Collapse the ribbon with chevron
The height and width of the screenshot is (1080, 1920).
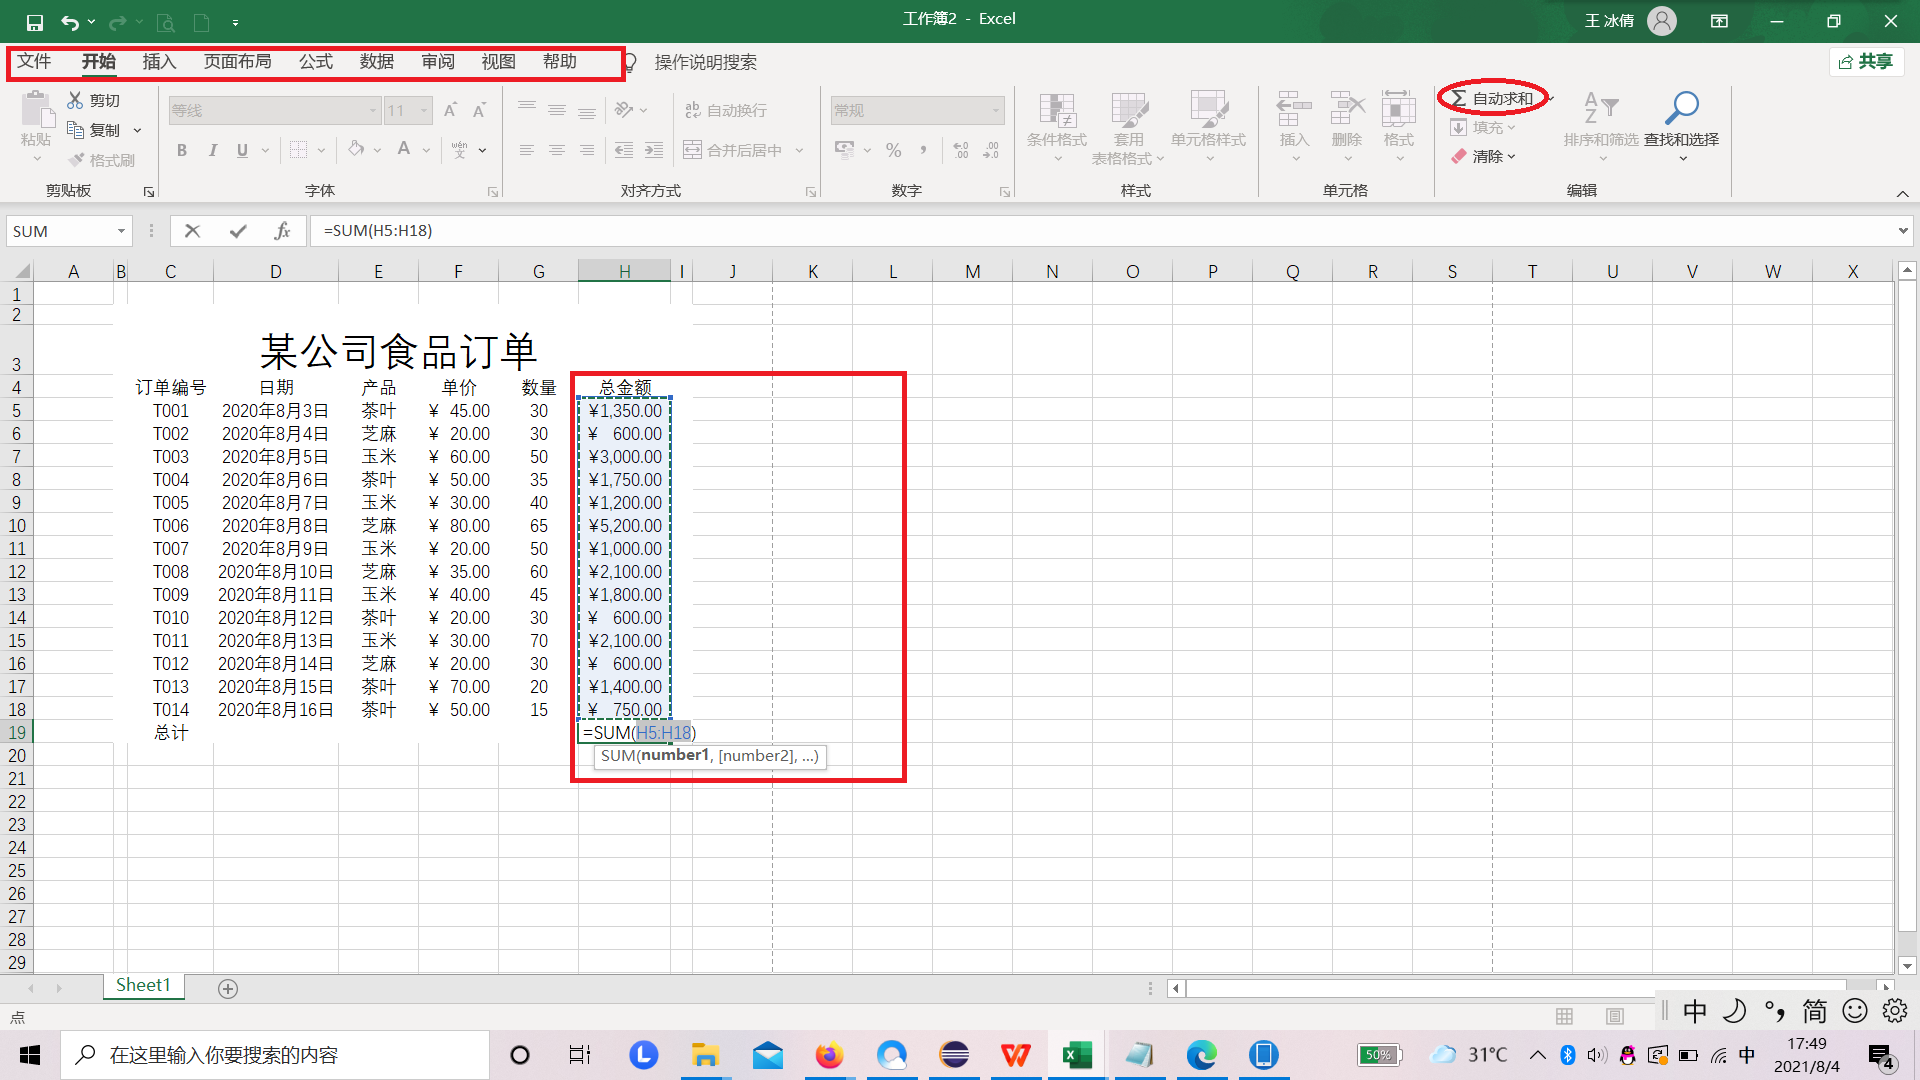1902,193
